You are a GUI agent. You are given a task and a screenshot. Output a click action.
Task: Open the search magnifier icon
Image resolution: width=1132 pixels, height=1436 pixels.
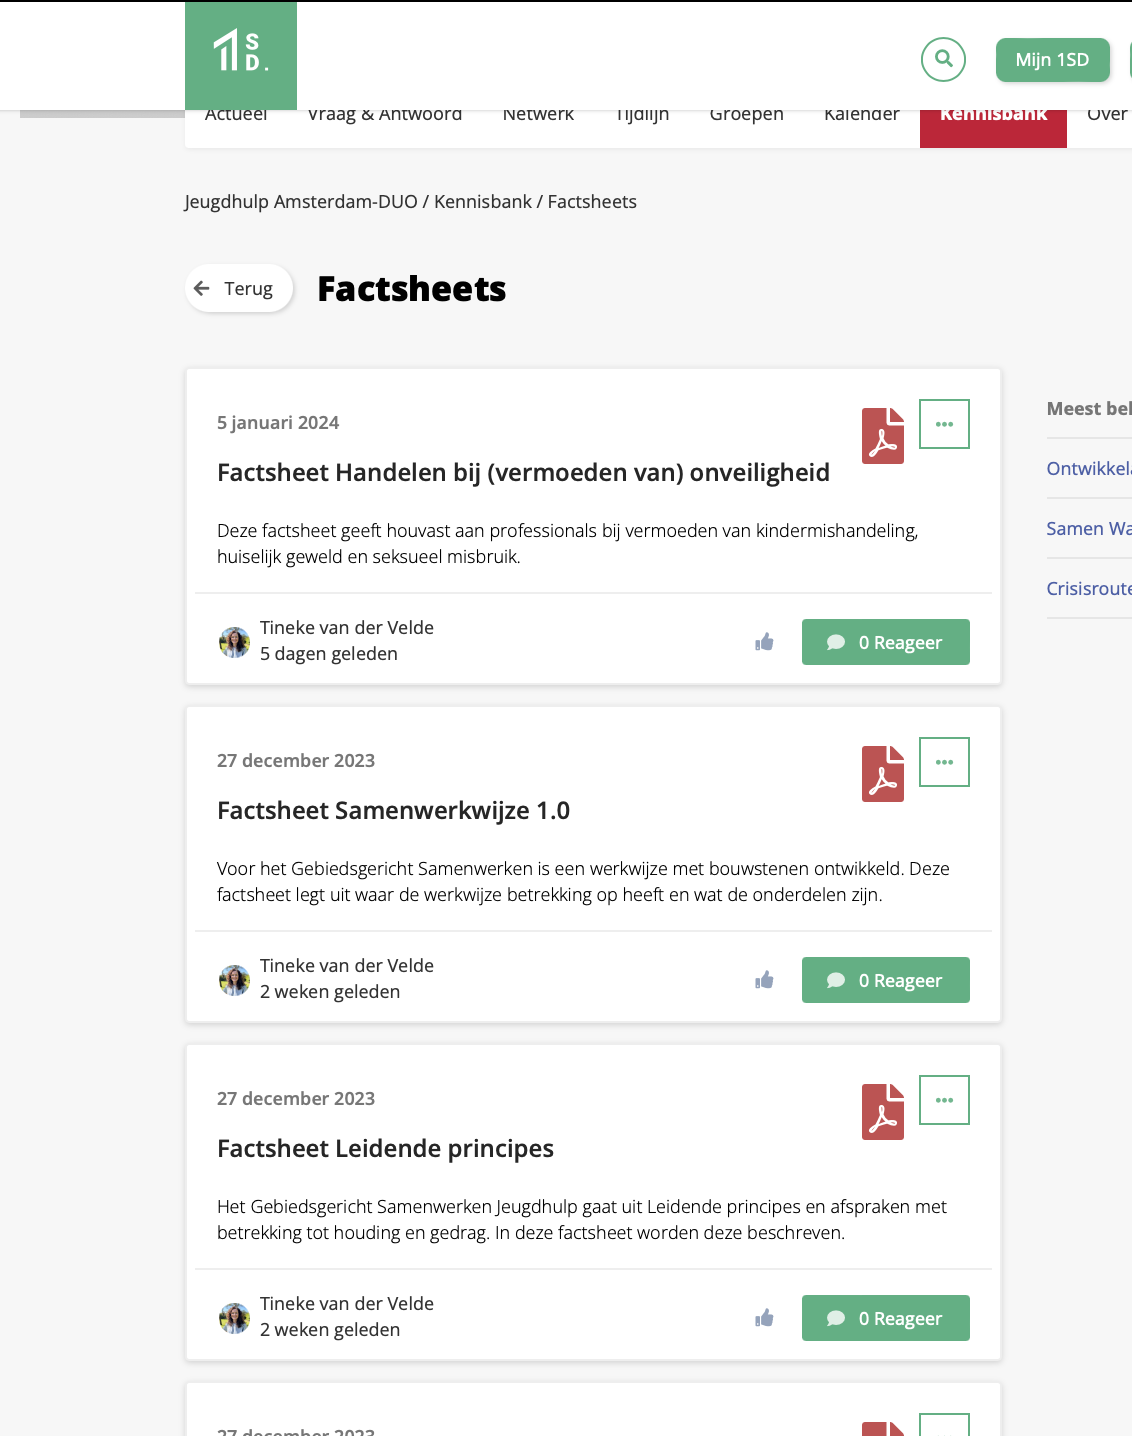943,59
